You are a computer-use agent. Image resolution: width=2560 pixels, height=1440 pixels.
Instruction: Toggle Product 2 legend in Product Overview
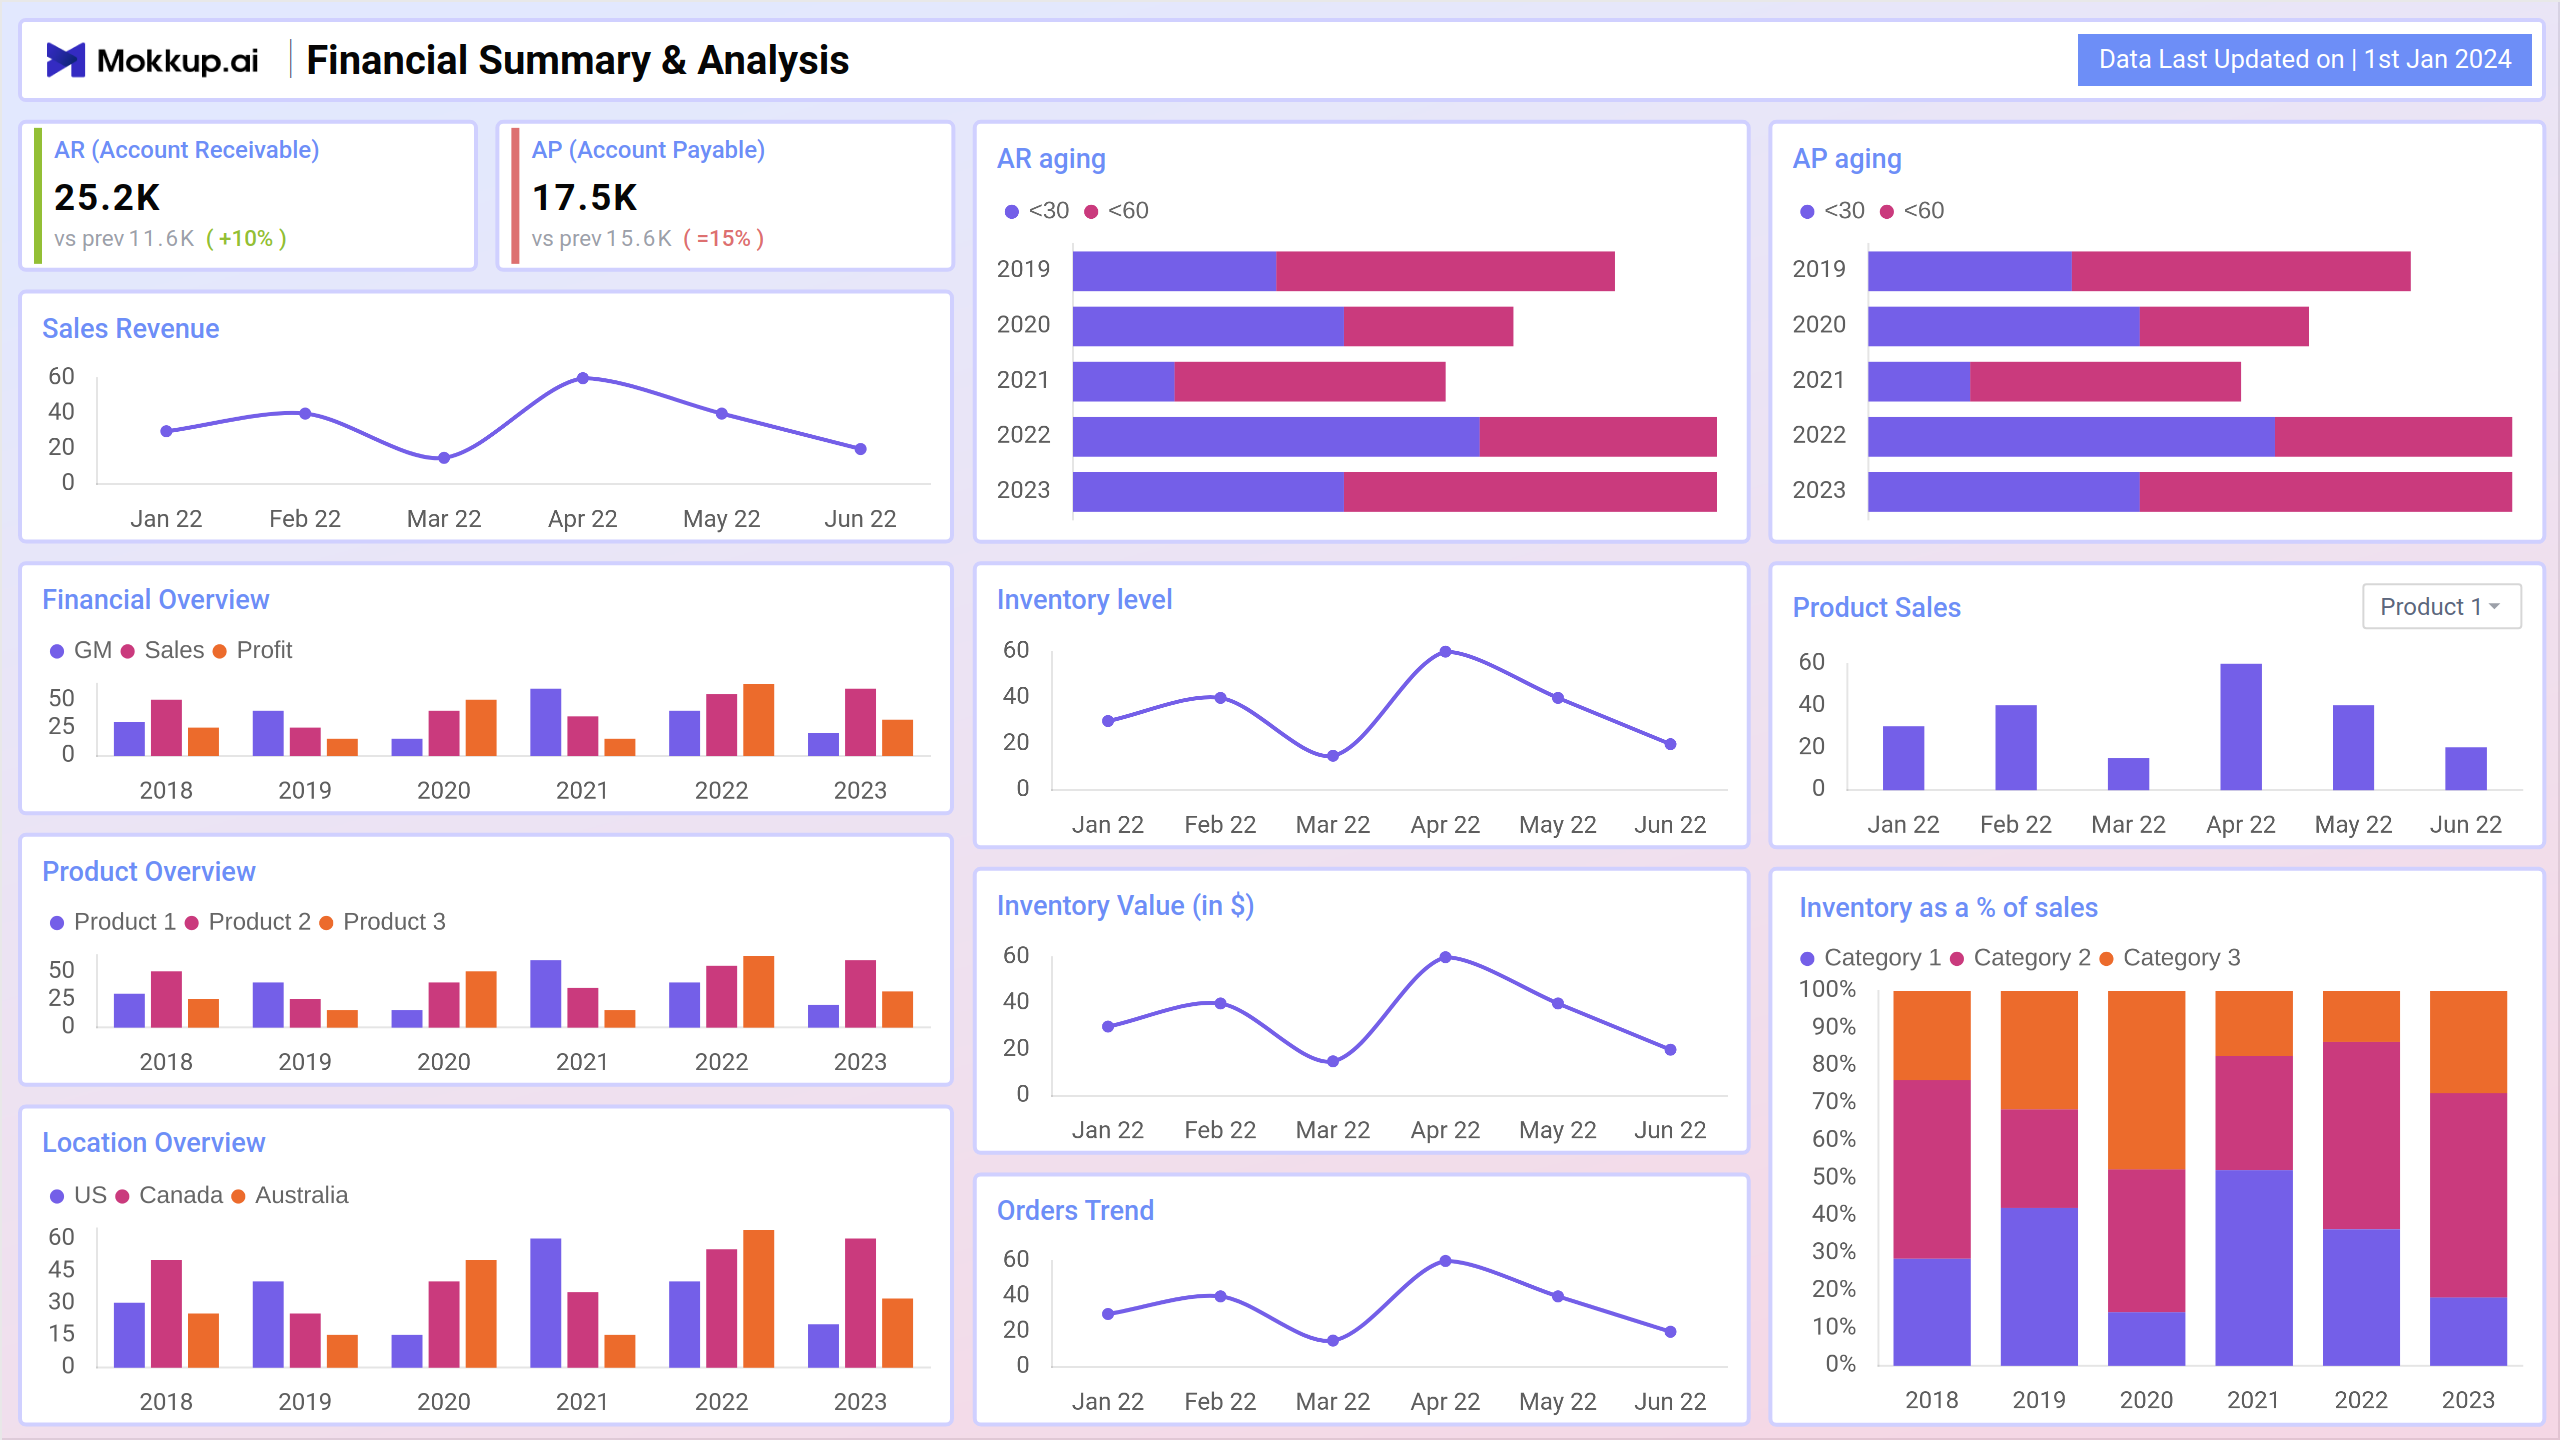tap(248, 922)
